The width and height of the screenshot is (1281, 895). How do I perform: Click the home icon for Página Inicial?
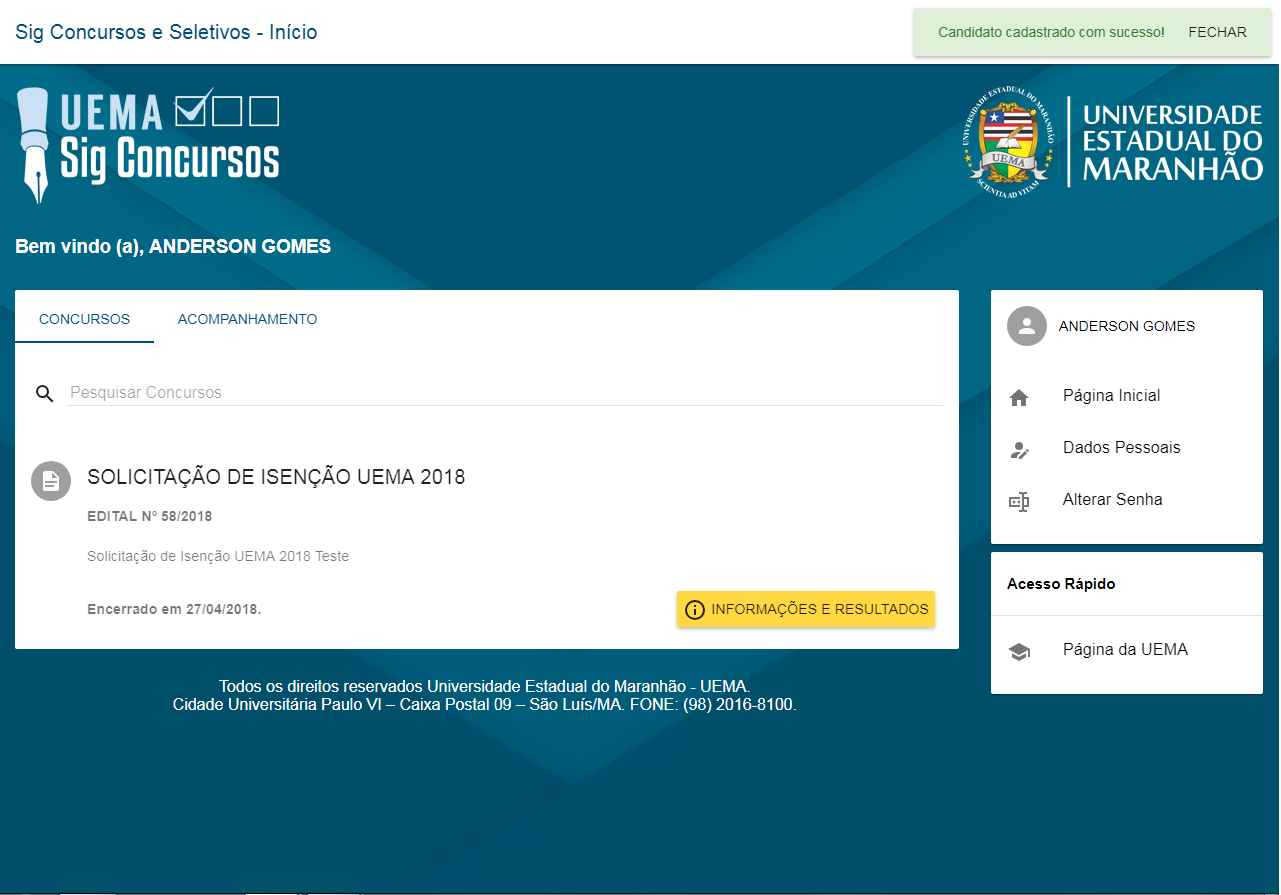click(x=1019, y=398)
